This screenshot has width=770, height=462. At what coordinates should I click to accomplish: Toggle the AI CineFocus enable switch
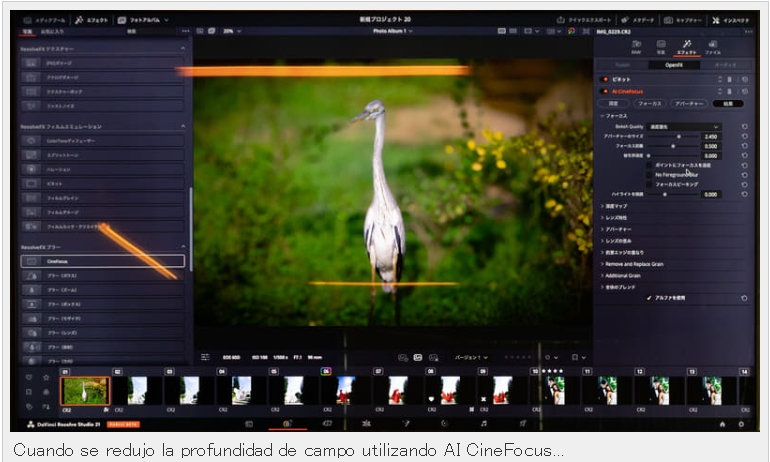coord(605,91)
